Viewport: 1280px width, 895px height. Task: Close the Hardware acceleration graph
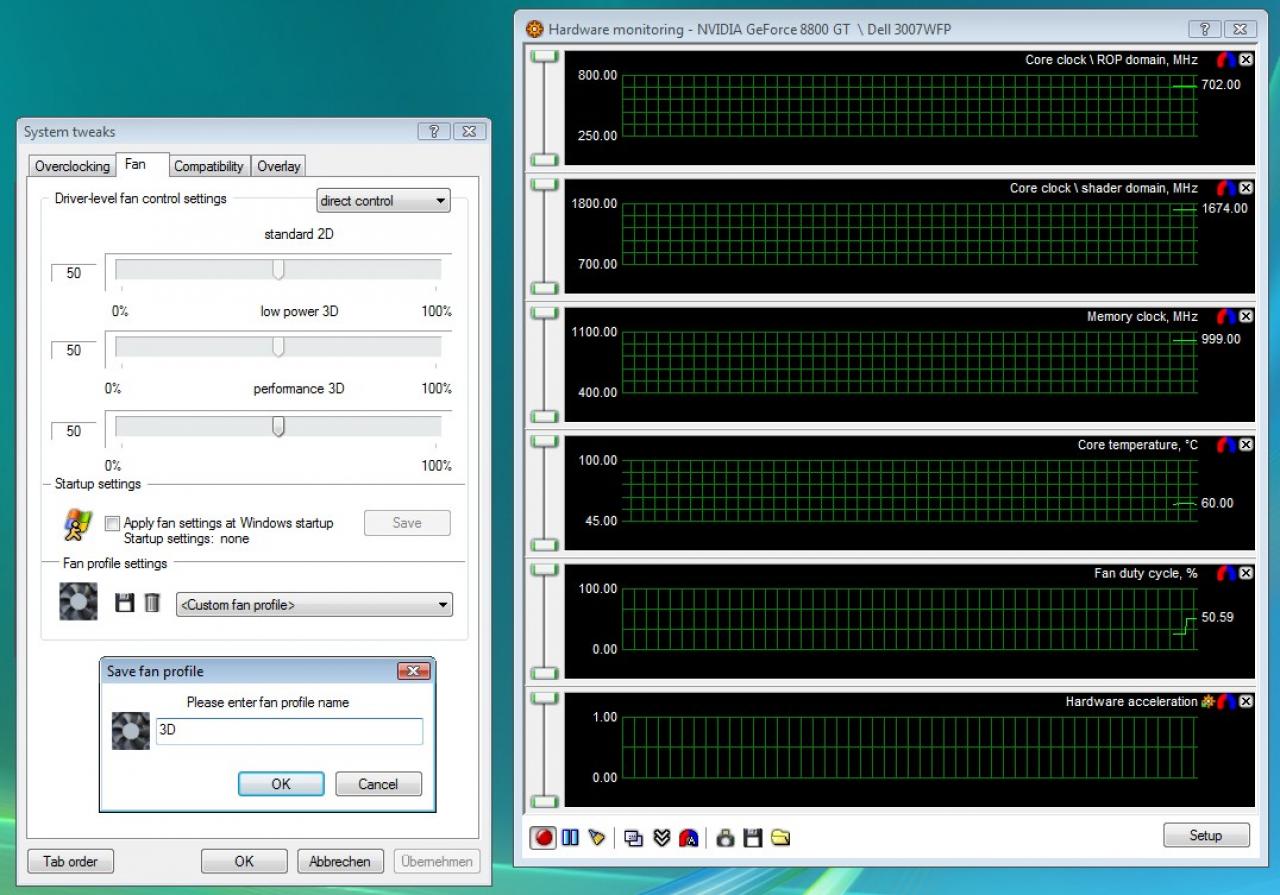click(x=1246, y=702)
